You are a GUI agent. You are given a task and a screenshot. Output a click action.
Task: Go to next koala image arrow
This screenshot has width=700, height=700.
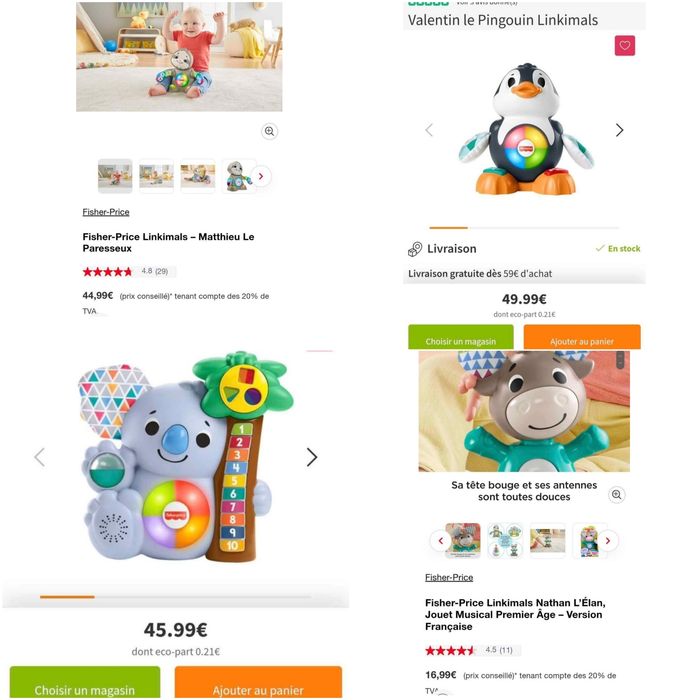pos(312,457)
